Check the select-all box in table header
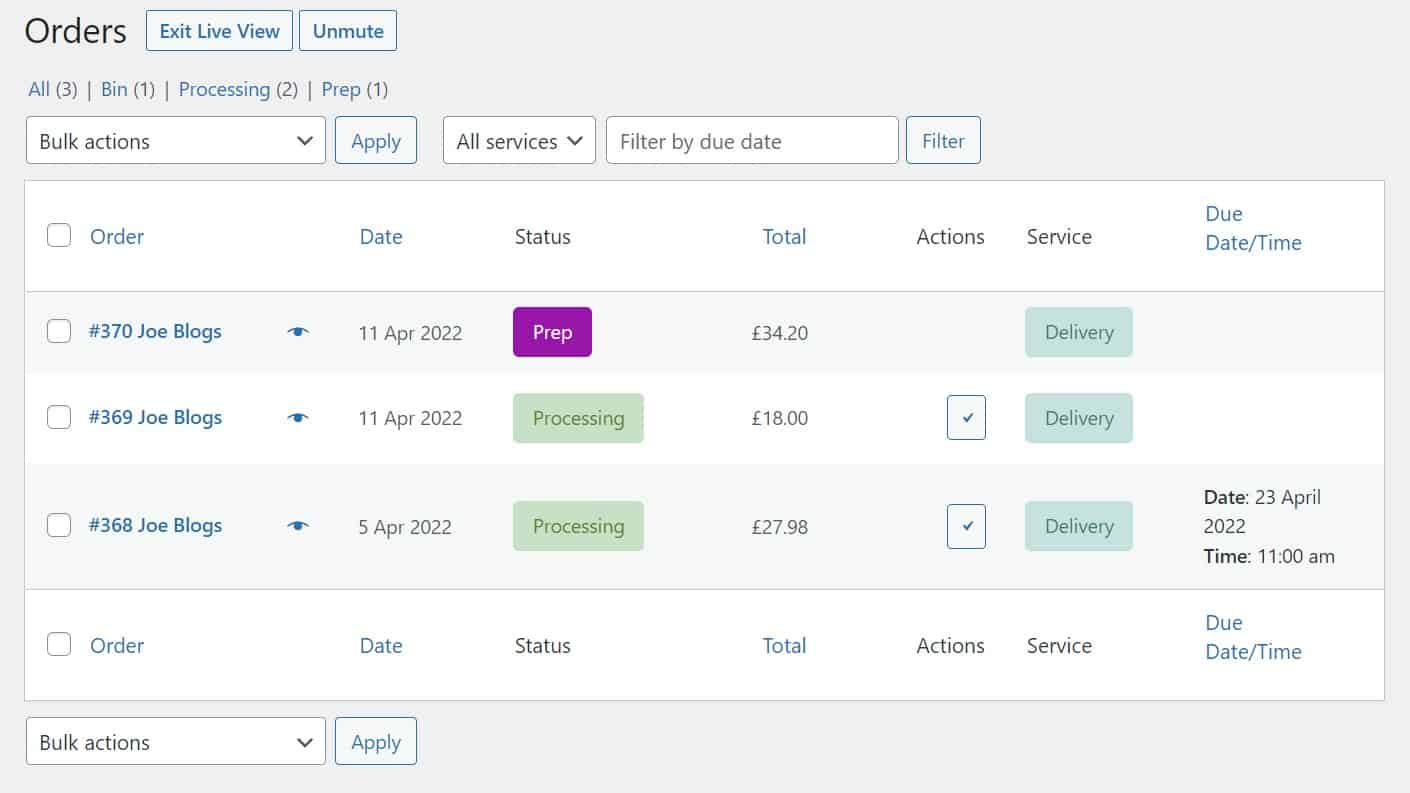 click(x=59, y=236)
